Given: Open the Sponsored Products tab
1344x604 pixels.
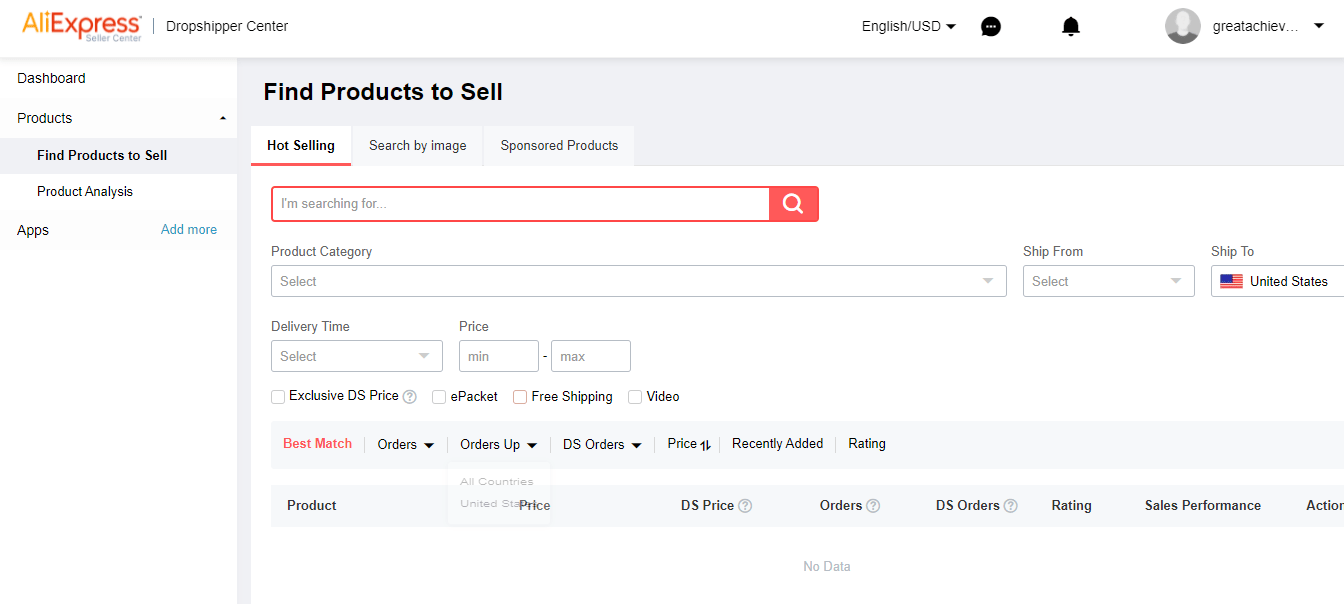Looking at the screenshot, I should (x=559, y=146).
